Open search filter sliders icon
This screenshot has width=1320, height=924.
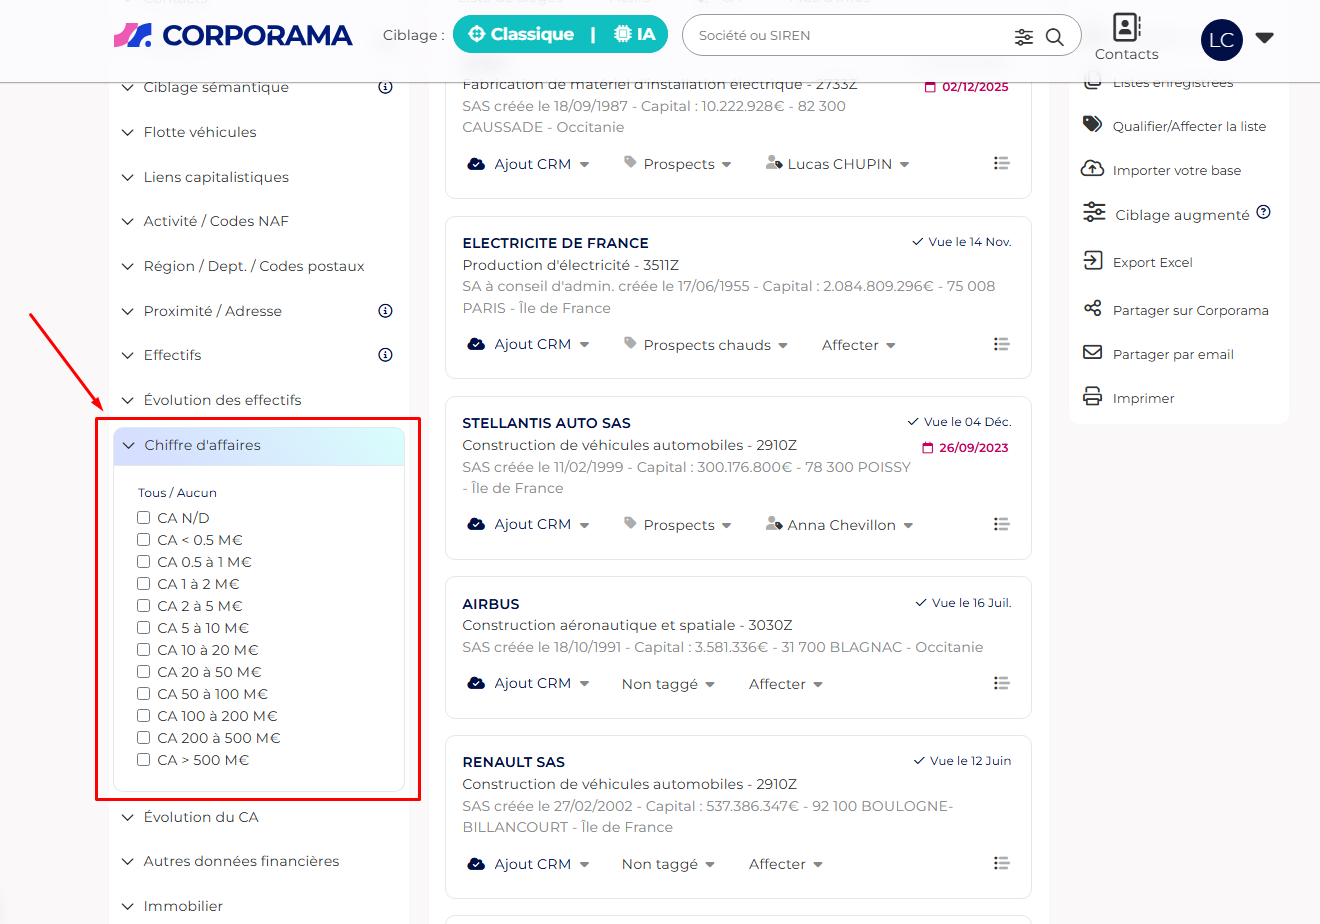pyautogui.click(x=1023, y=36)
